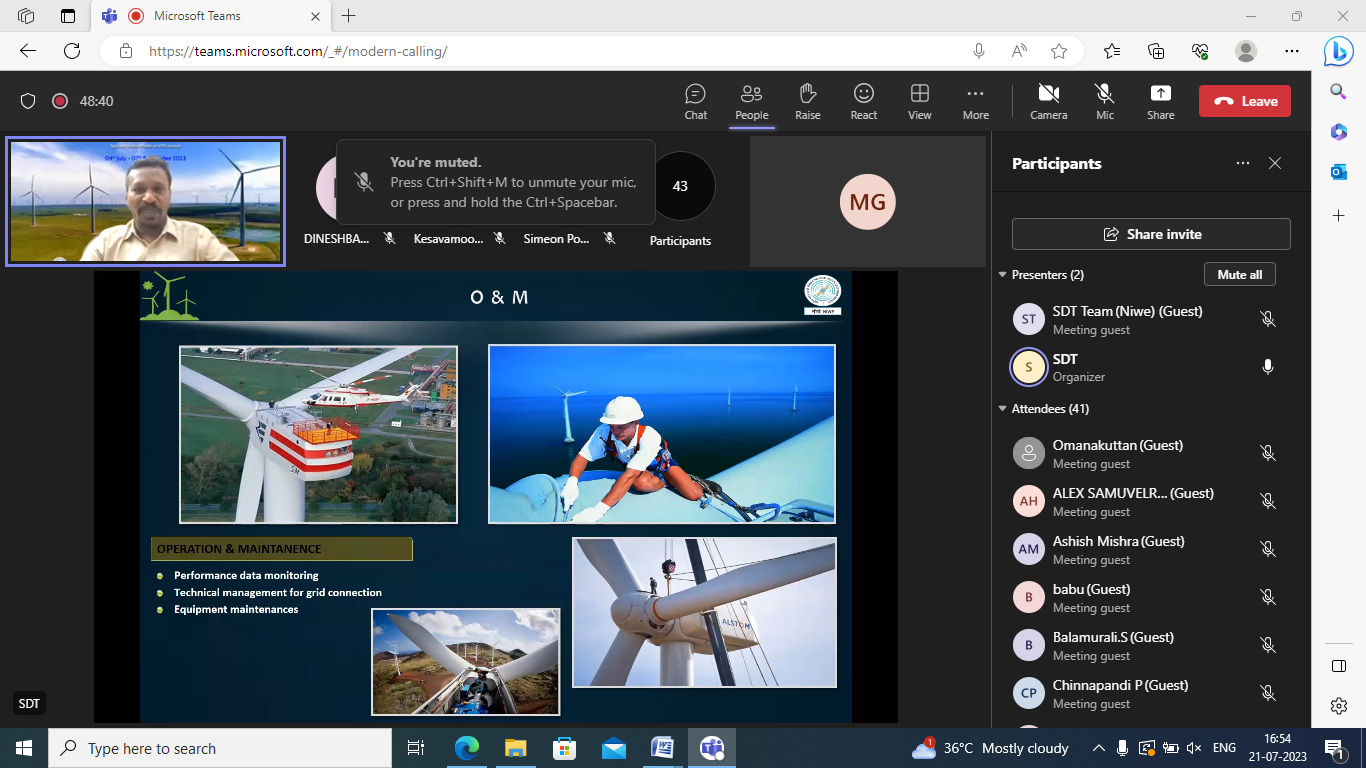Share your screen with Share icon
Screen dimensions: 1366x768
(x=1160, y=101)
